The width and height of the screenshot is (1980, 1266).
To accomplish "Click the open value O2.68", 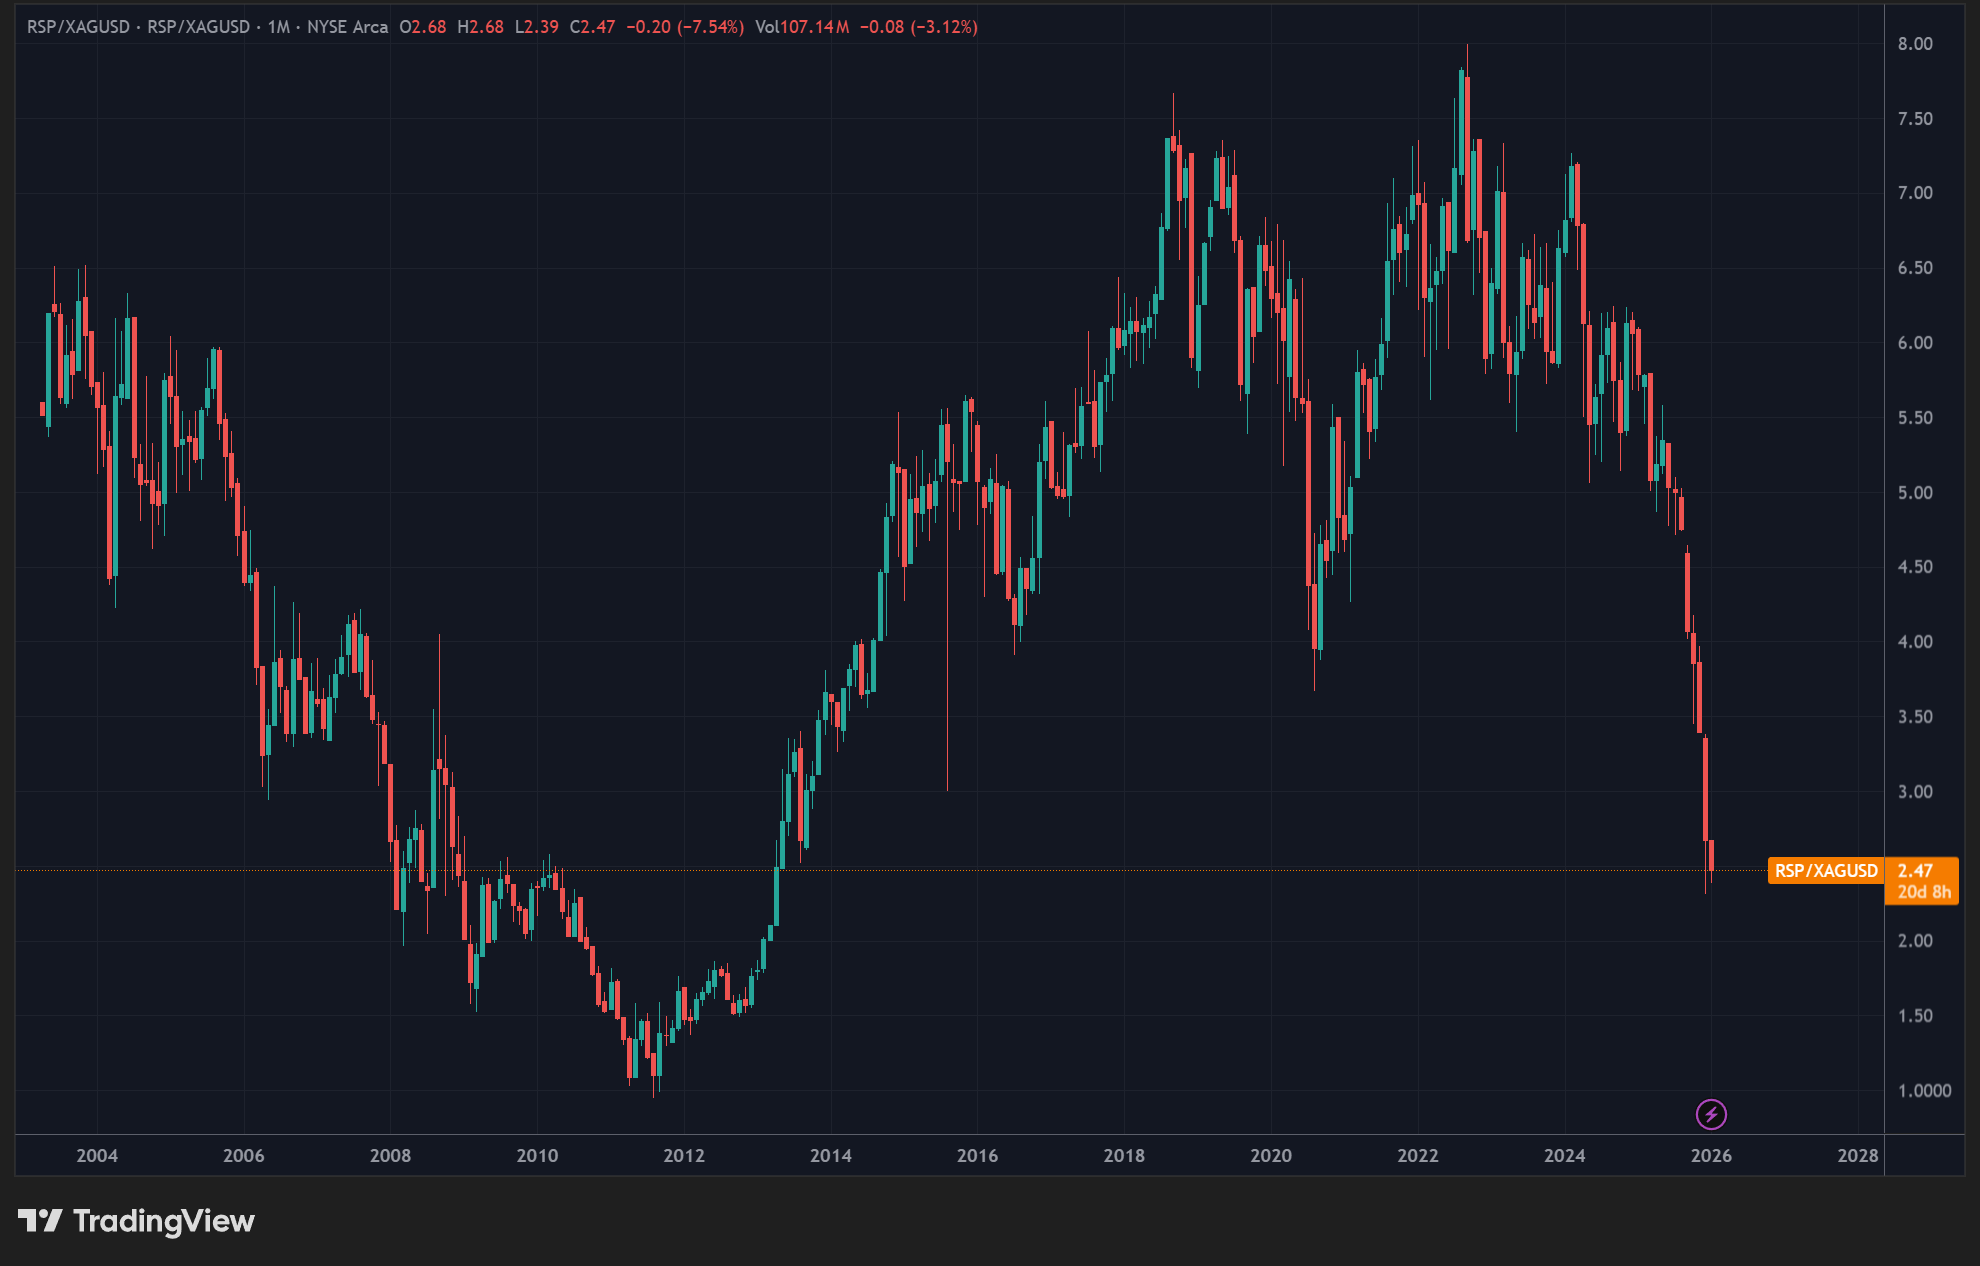I will click(423, 27).
